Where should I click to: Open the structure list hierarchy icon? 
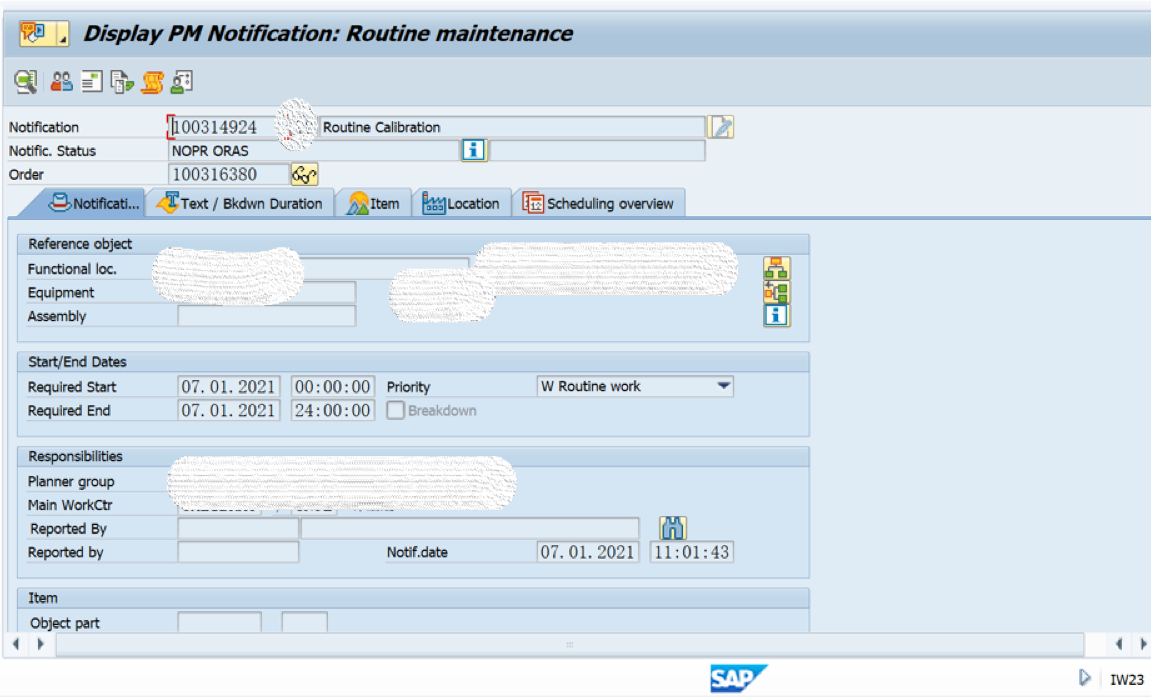(776, 269)
